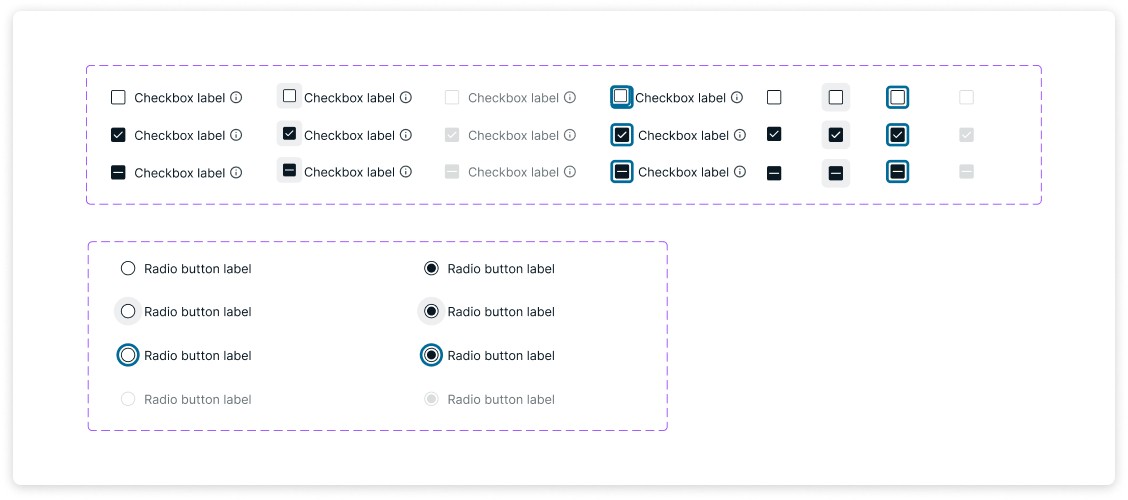This screenshot has width=1128, height=500.
Task: Click info icon beside default indeterminate checkbox label
Action: 236,173
